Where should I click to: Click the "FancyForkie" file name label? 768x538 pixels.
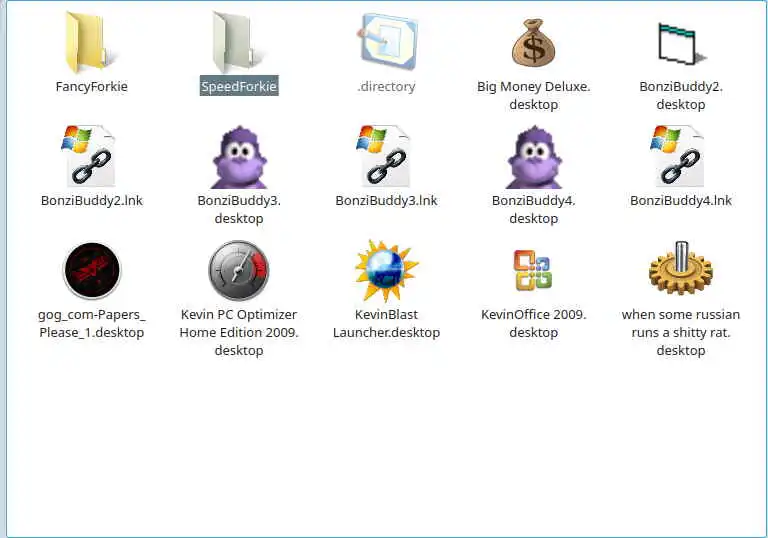(x=92, y=87)
